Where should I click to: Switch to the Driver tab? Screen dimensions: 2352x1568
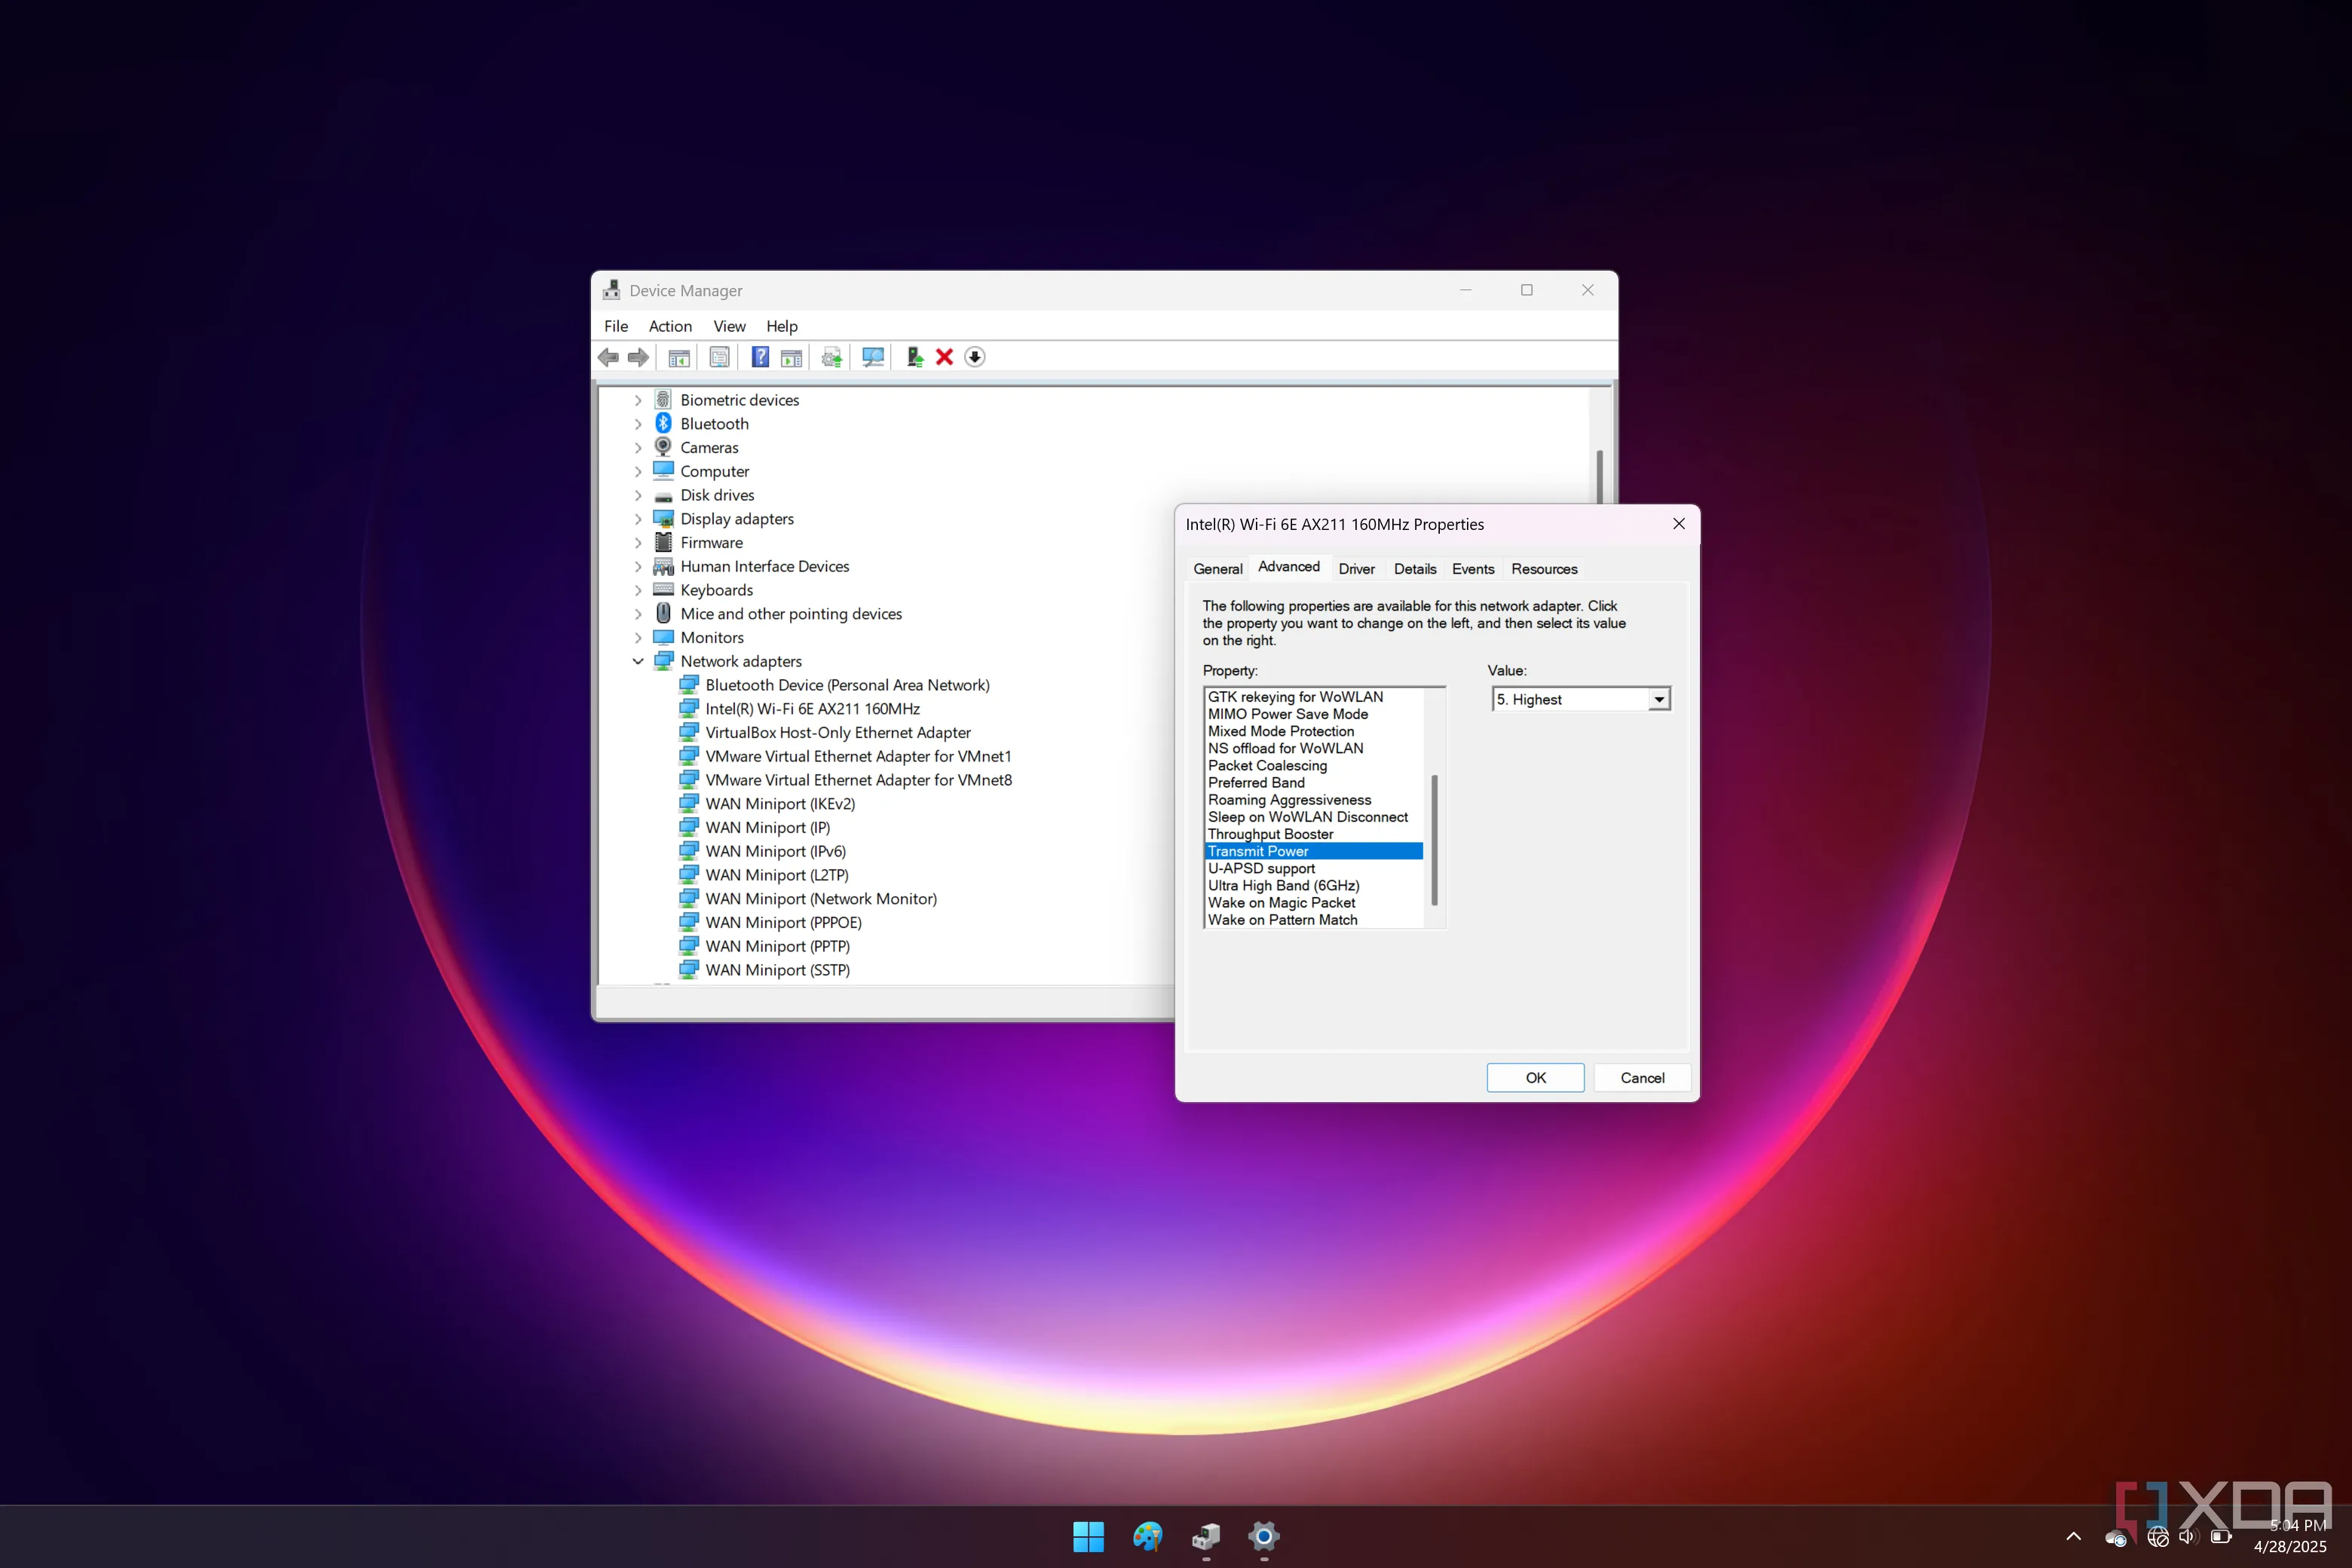[1356, 569]
